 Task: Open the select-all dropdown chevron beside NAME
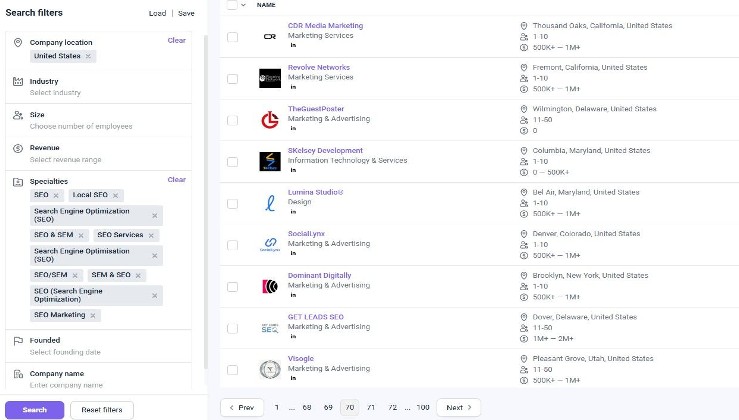click(x=244, y=5)
